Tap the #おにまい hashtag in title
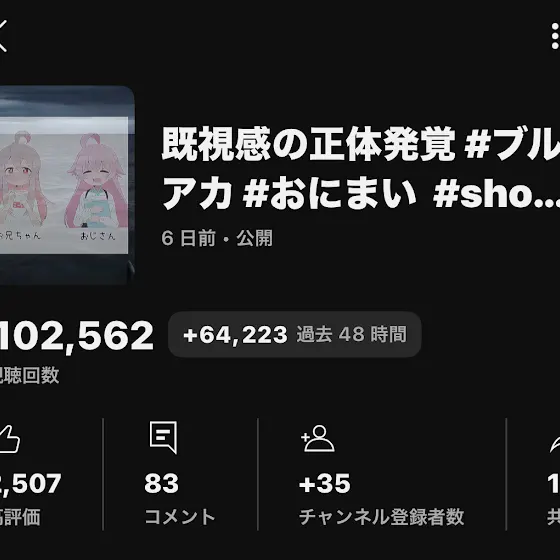The width and height of the screenshot is (560, 560). coord(329,195)
